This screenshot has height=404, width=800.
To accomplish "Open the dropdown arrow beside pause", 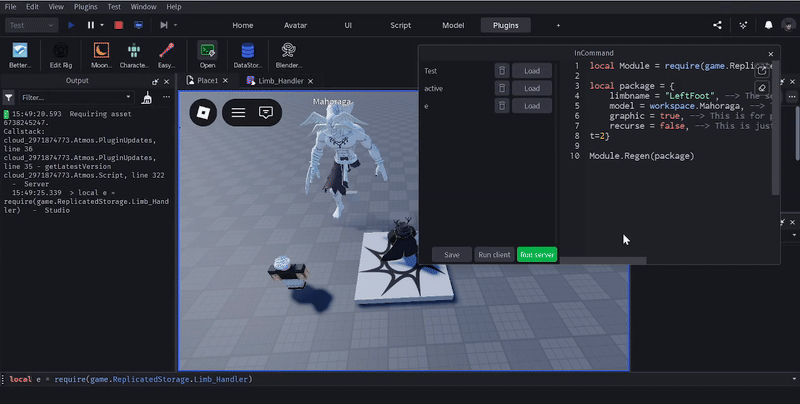I will point(102,25).
